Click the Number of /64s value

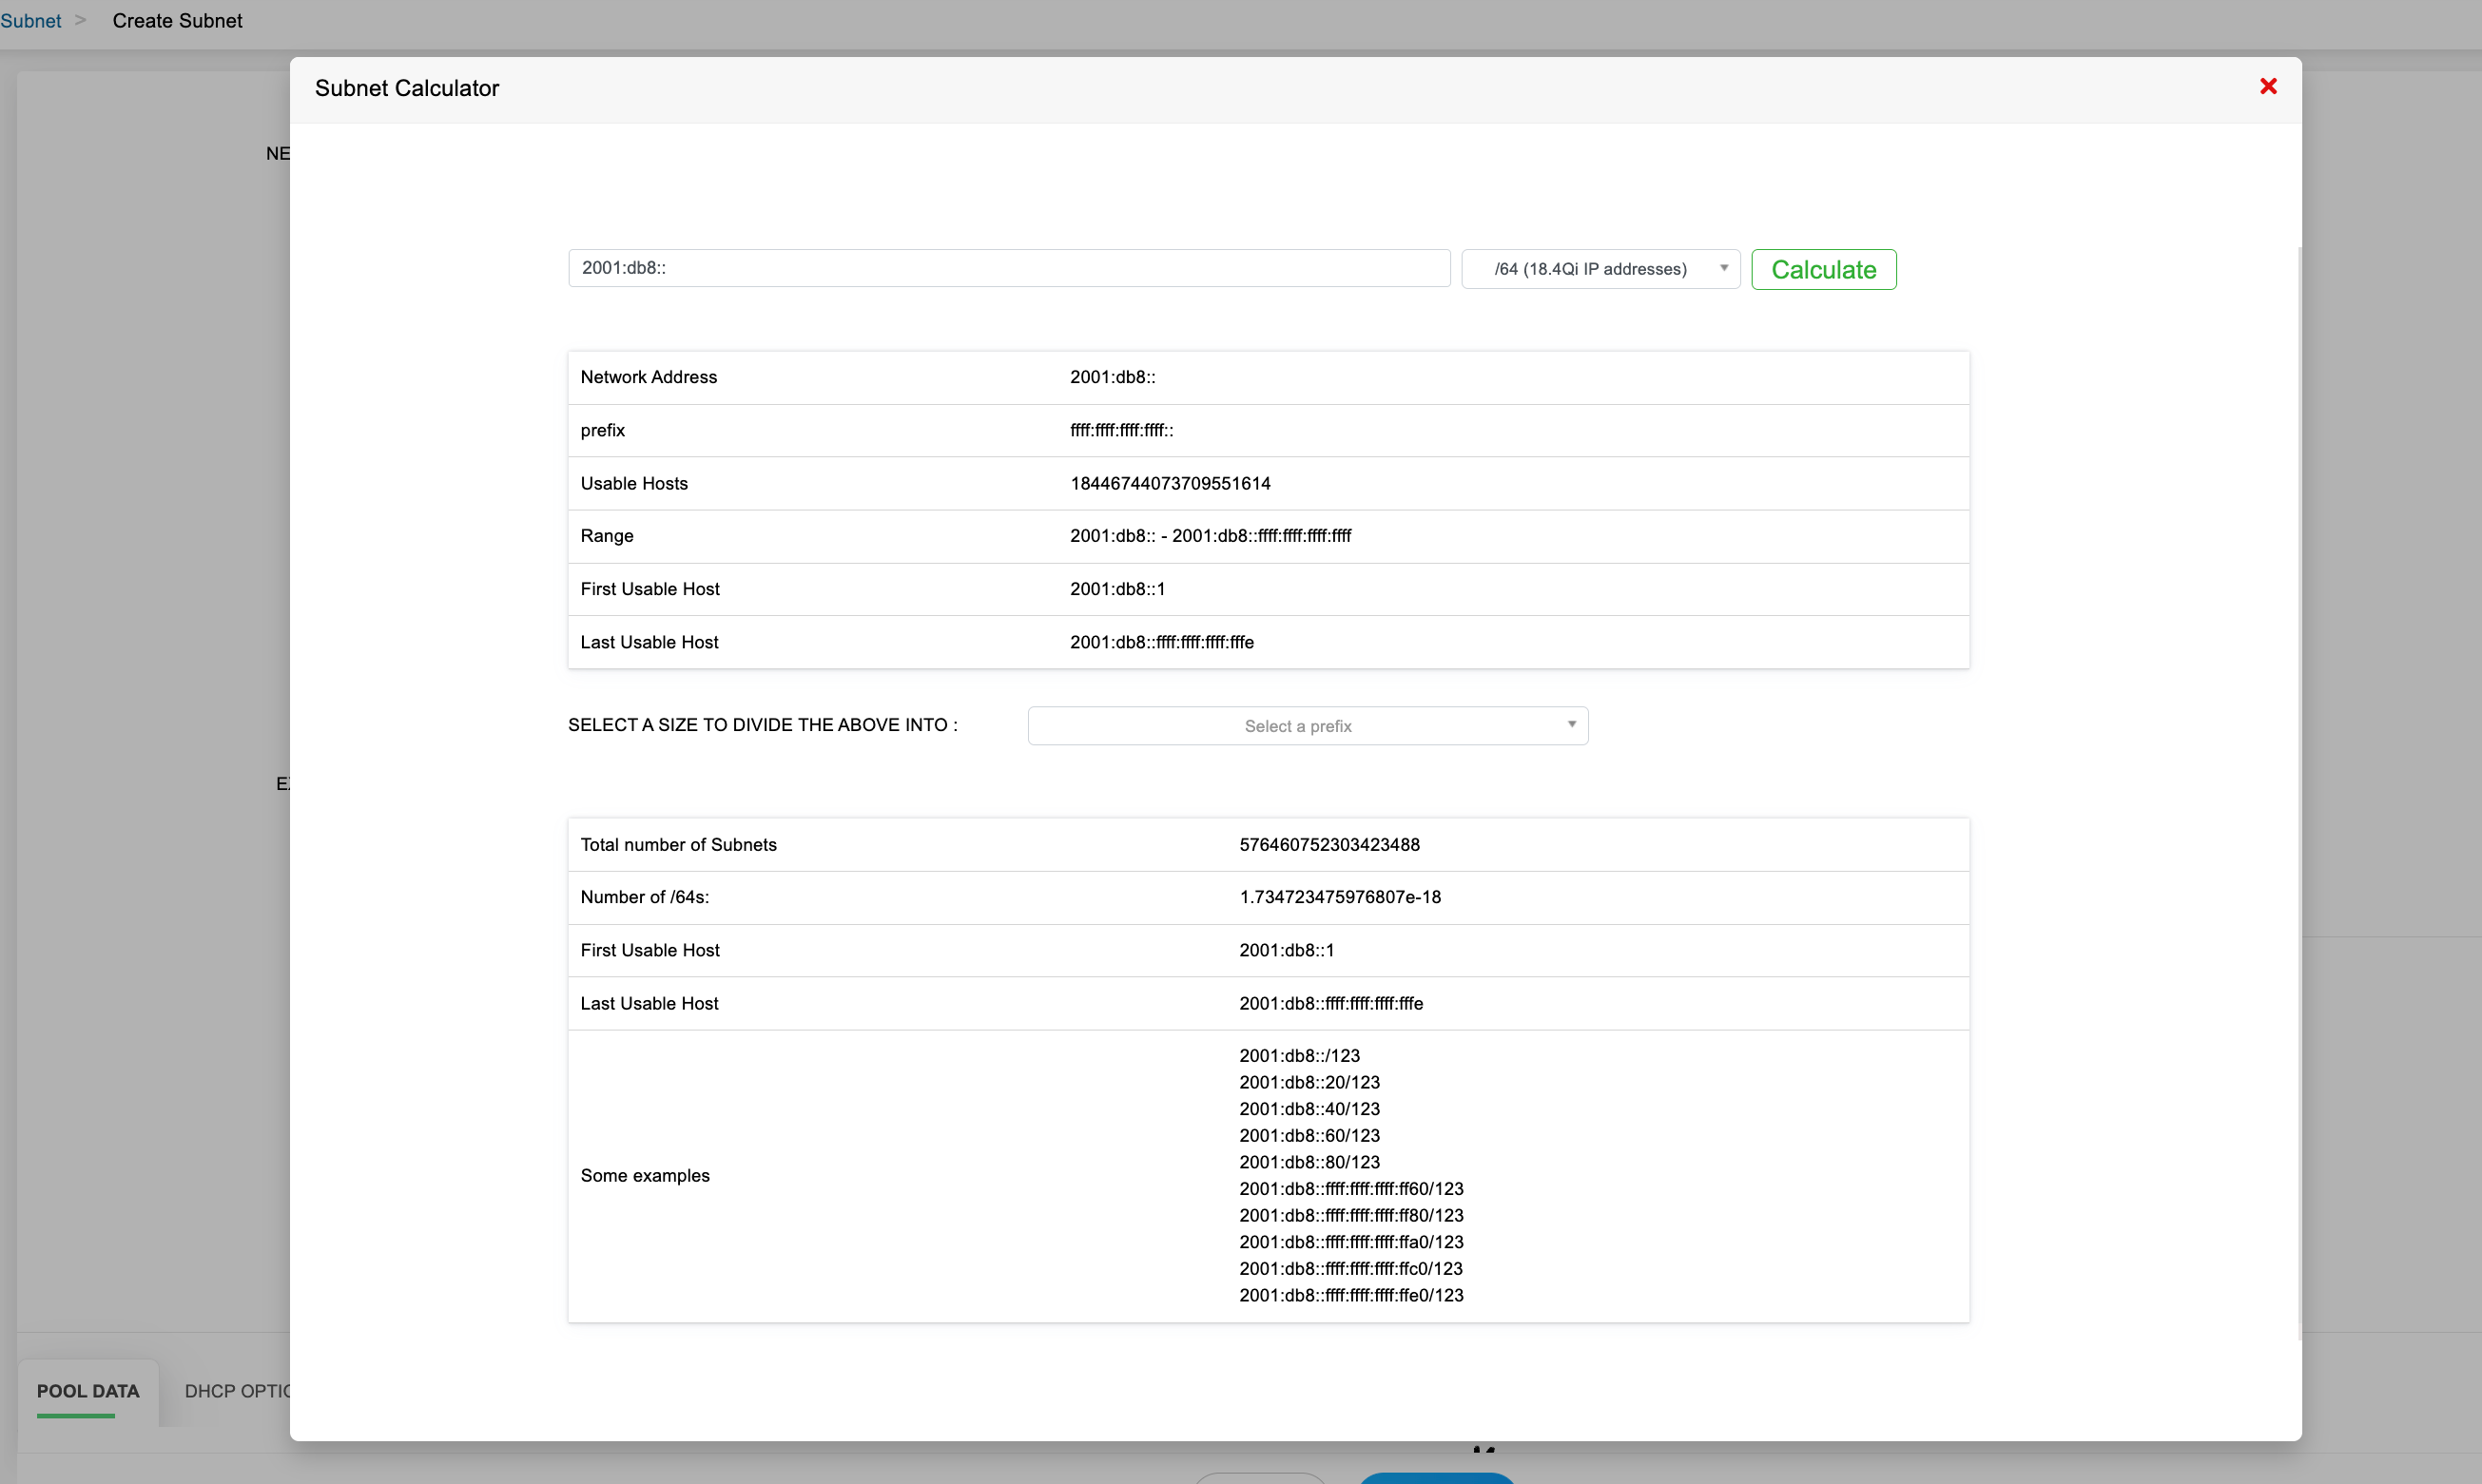click(x=1339, y=897)
